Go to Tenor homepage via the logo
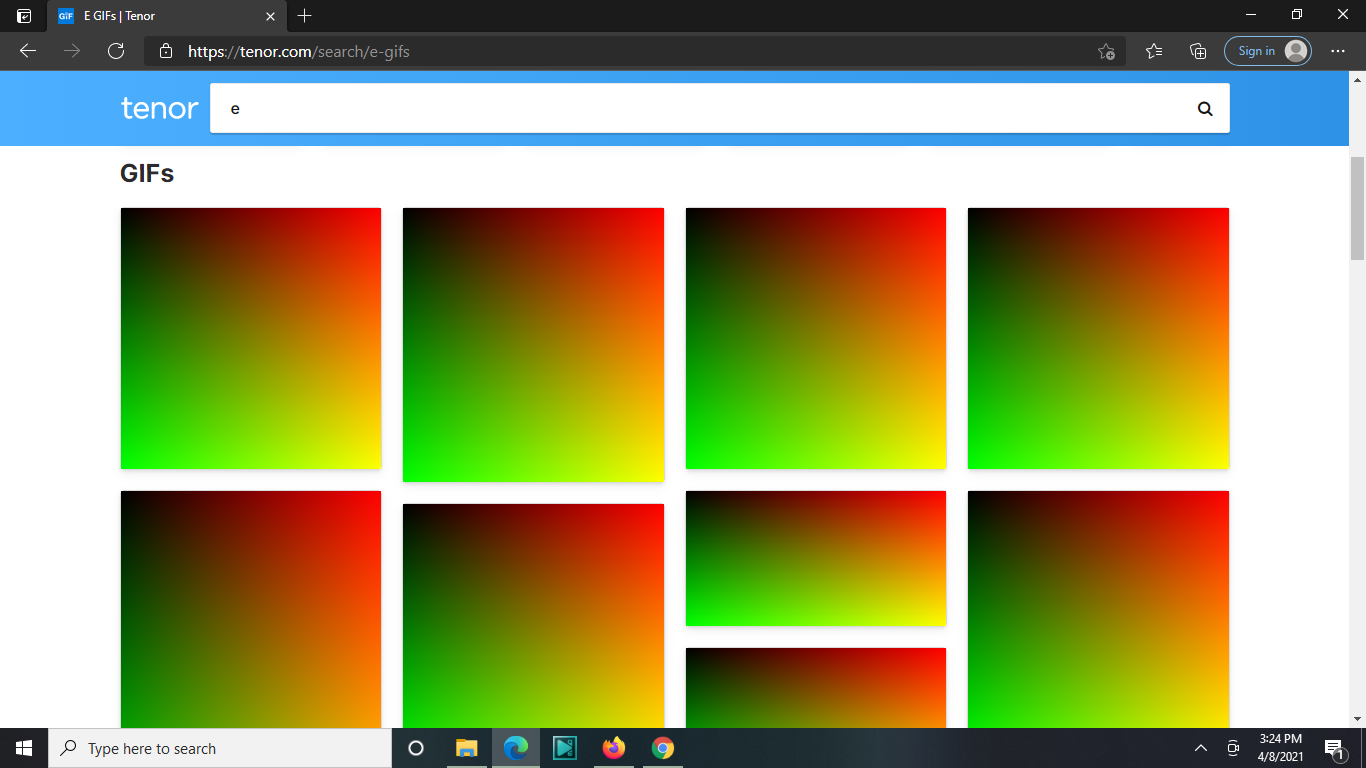Screen dimensions: 1366x768 tap(159, 108)
